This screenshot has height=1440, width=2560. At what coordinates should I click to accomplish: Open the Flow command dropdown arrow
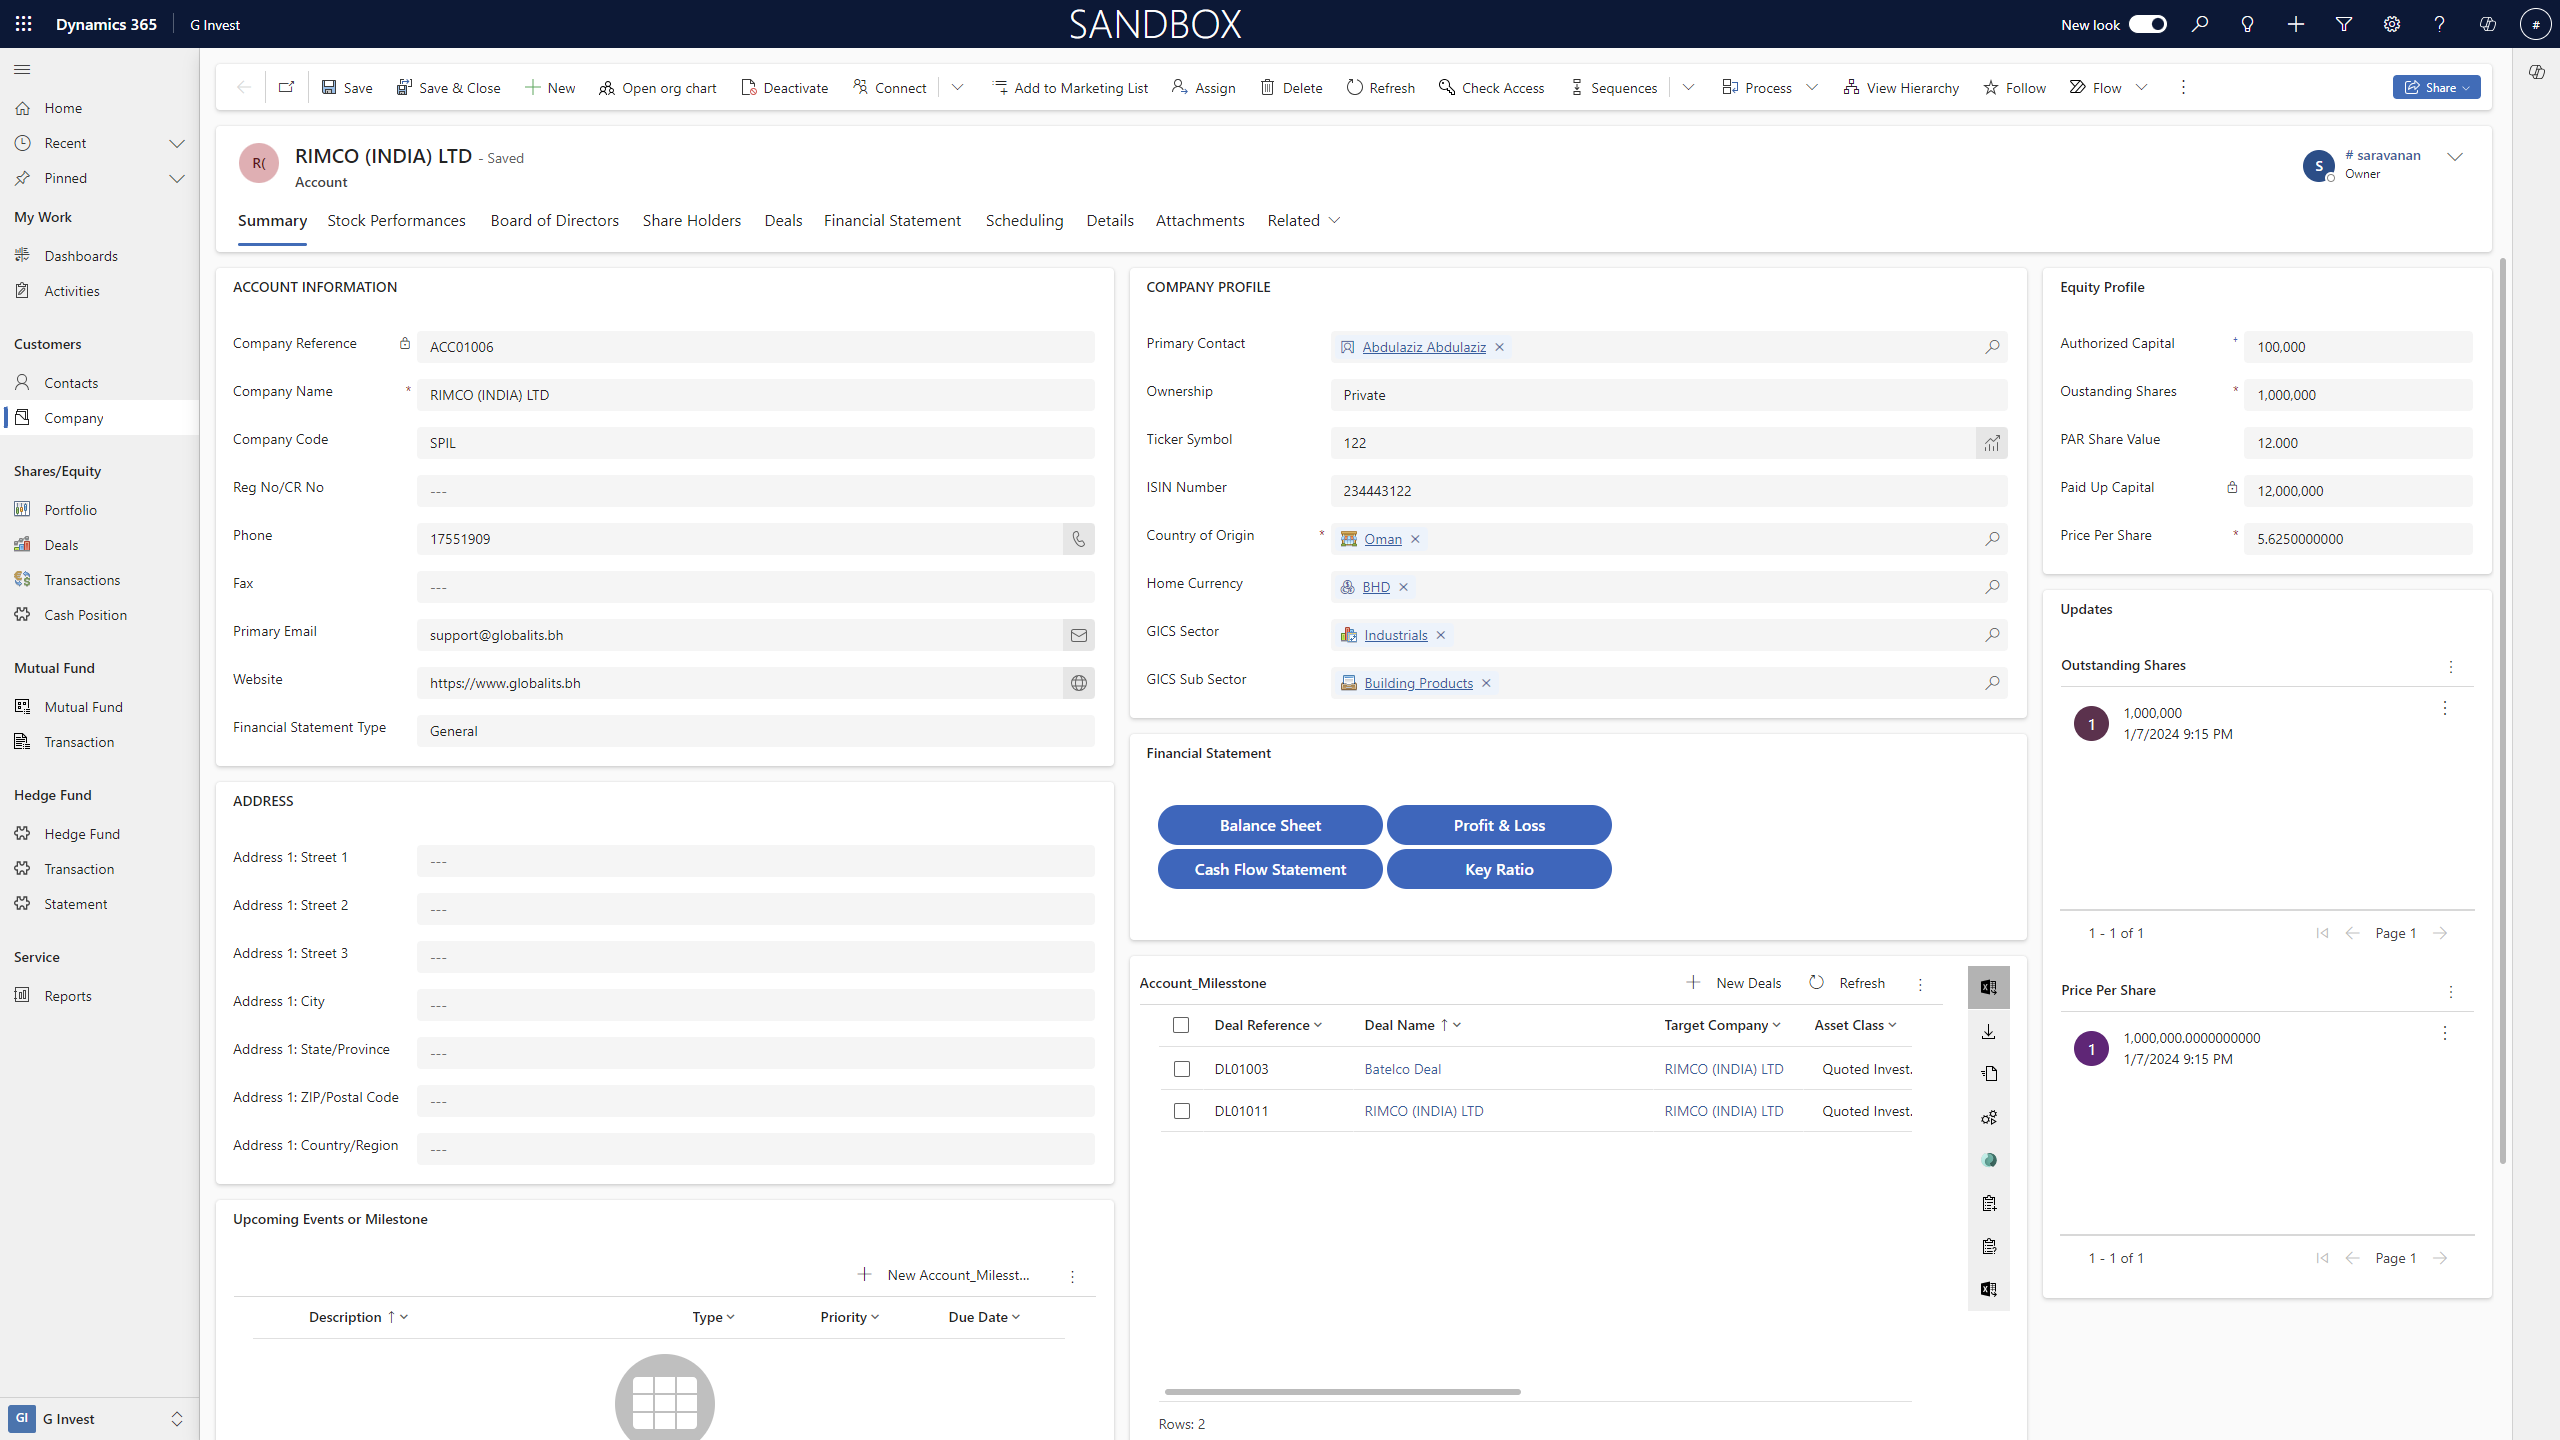[2141, 87]
